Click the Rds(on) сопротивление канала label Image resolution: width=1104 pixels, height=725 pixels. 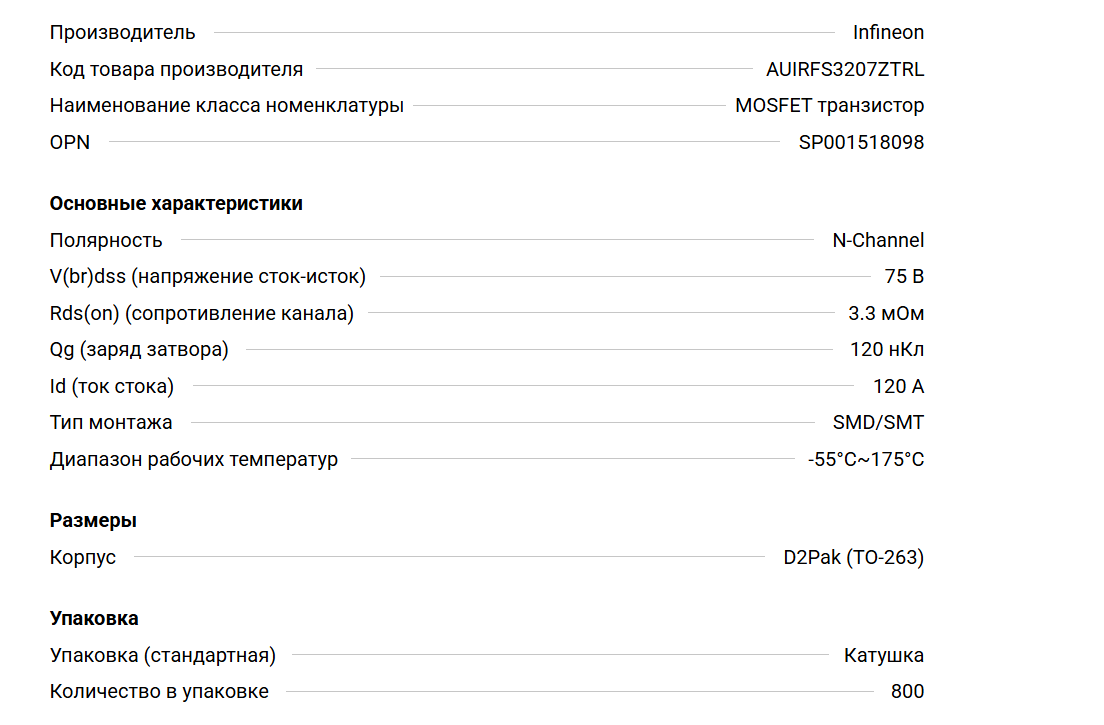coord(202,313)
